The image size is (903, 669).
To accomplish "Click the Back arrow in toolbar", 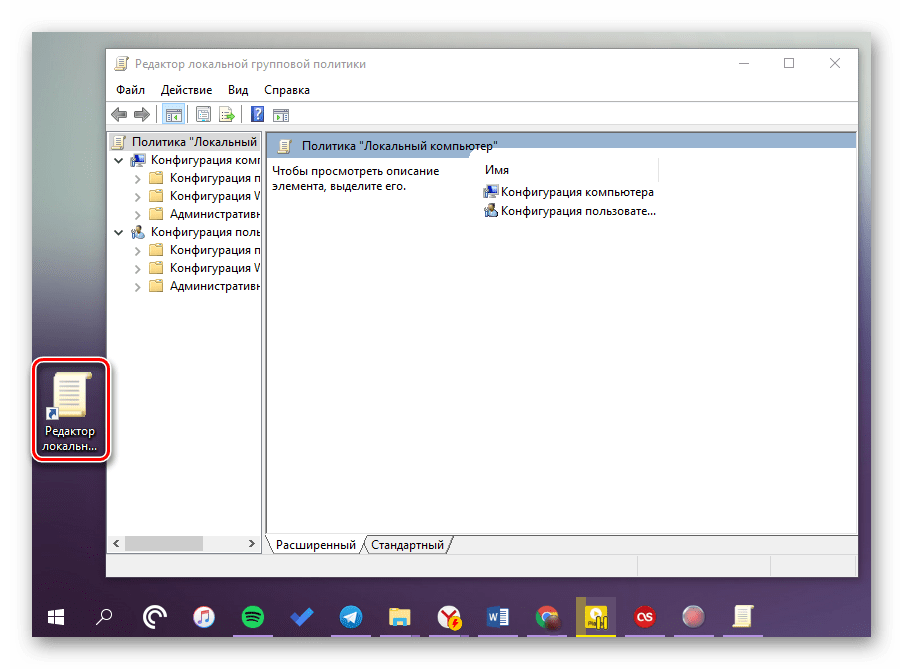I will click(x=120, y=114).
